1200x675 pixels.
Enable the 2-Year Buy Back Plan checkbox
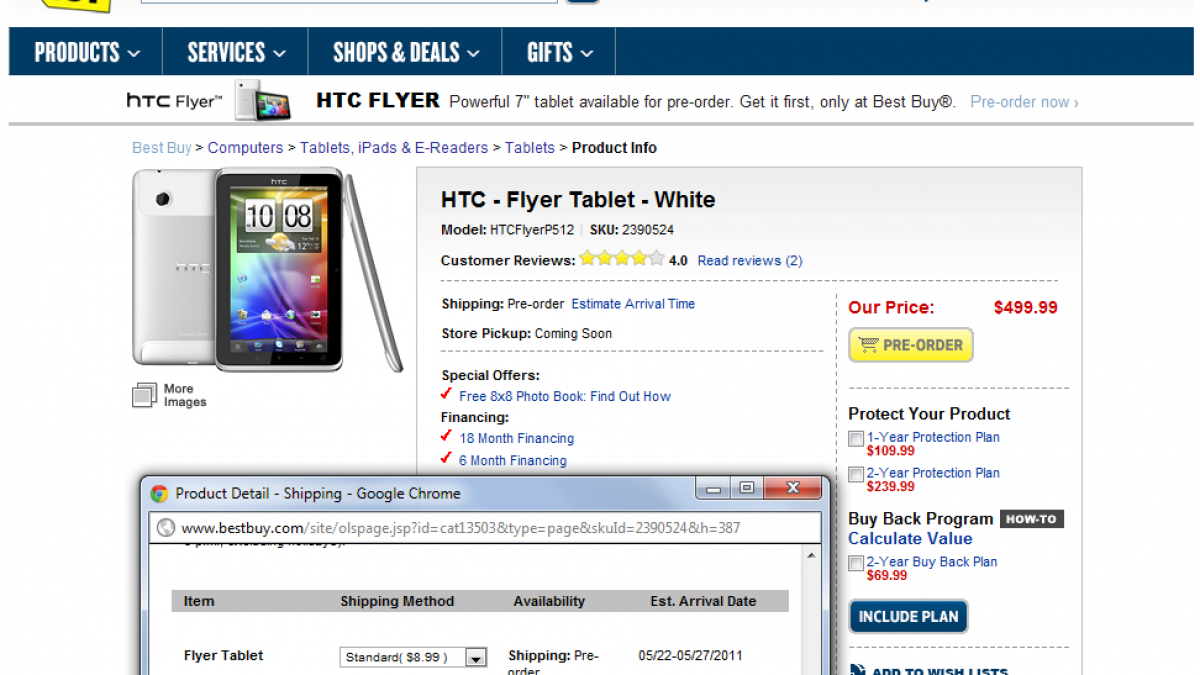856,563
